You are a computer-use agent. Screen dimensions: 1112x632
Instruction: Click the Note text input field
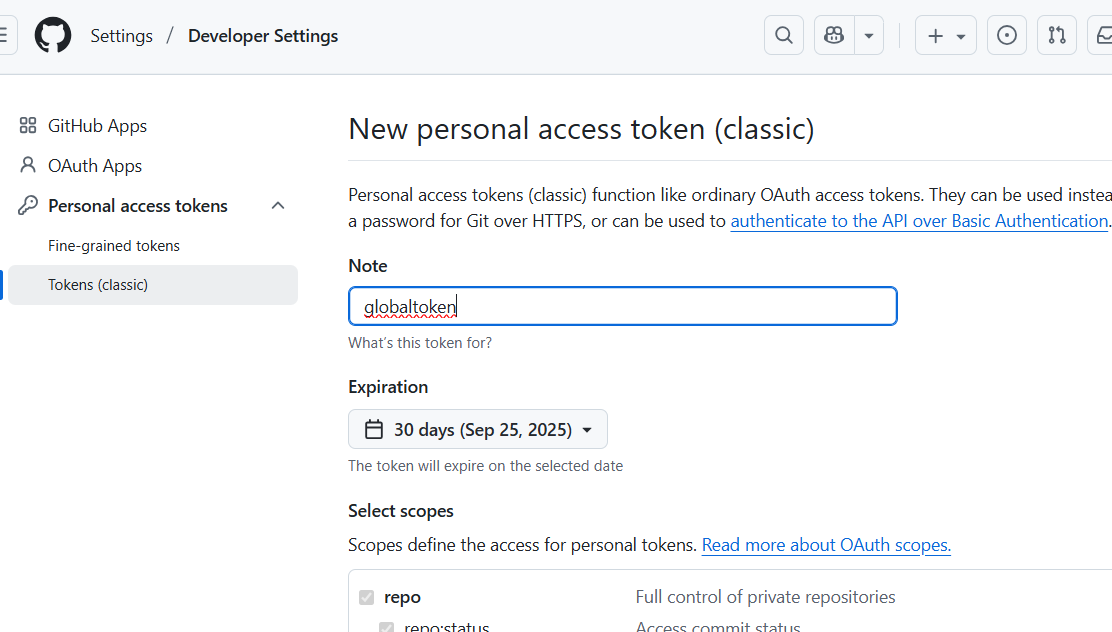point(622,307)
